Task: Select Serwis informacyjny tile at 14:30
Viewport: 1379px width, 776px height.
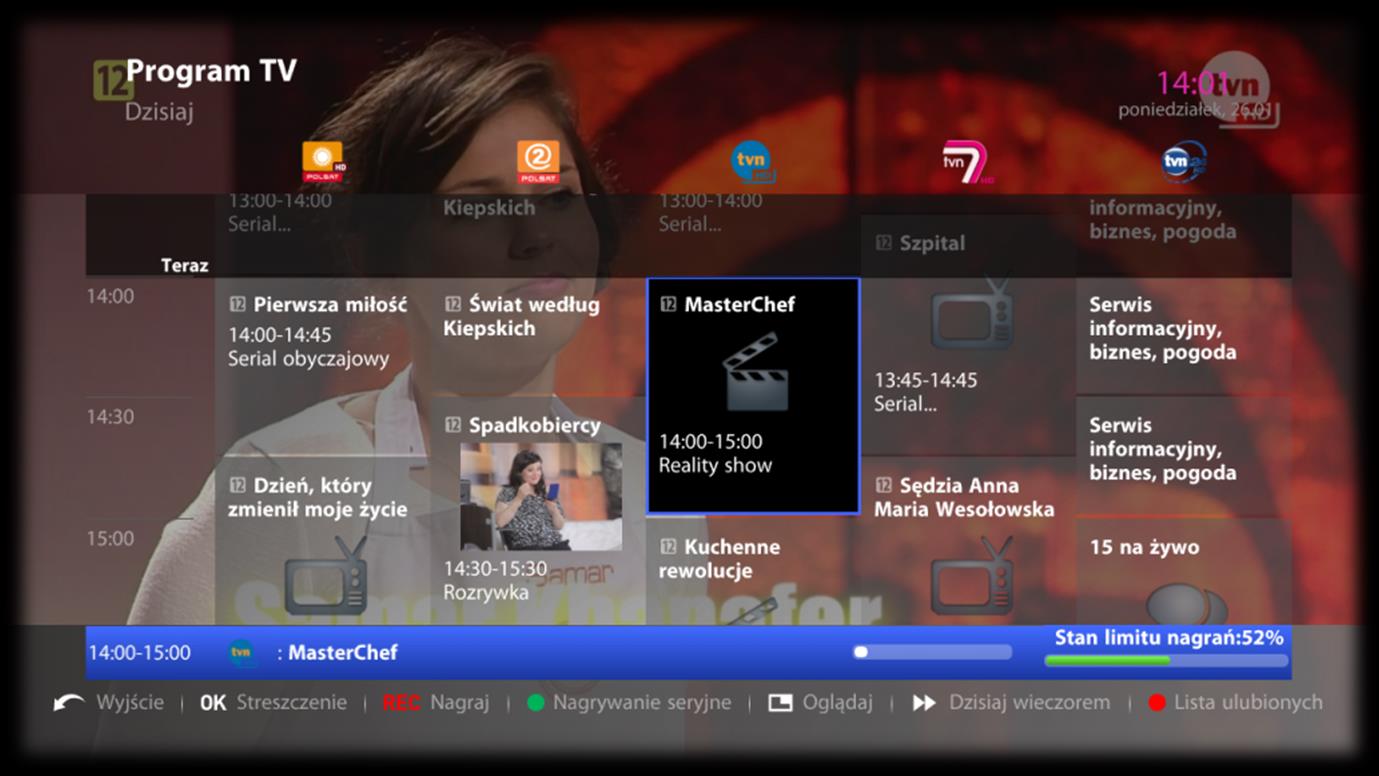Action: point(1184,457)
